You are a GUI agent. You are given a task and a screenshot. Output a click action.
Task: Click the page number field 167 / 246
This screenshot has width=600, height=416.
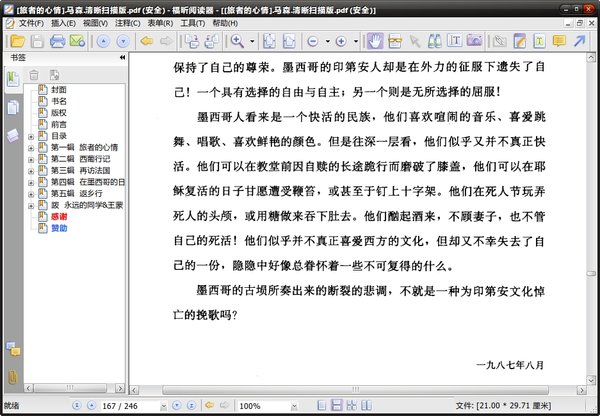[129, 406]
